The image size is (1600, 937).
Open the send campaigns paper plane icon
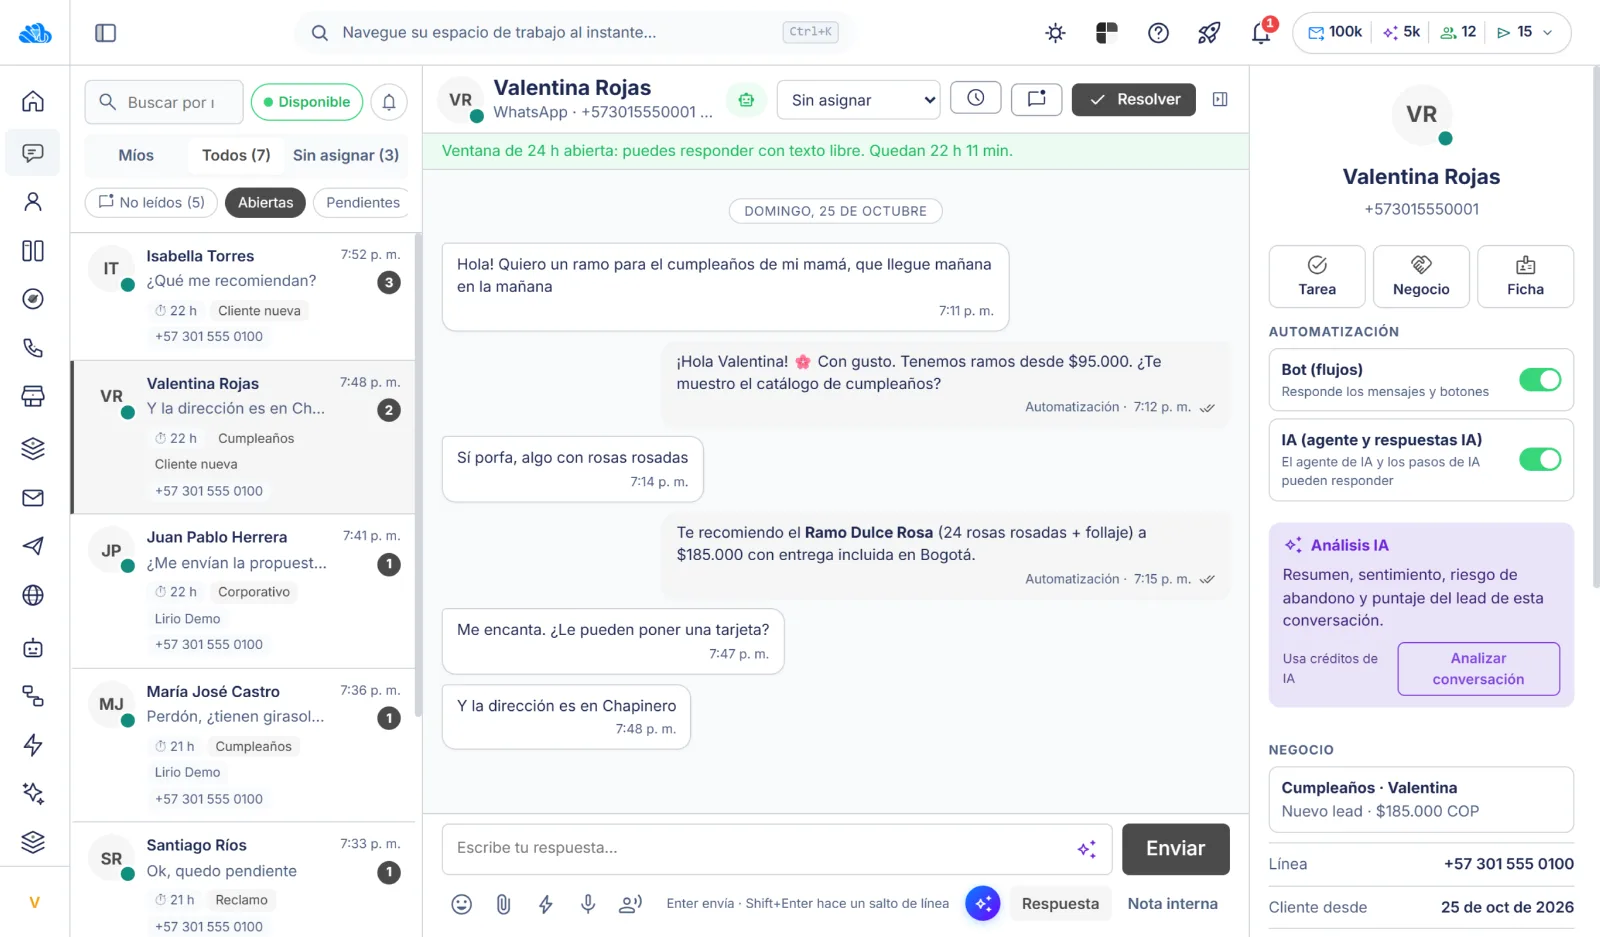point(33,546)
